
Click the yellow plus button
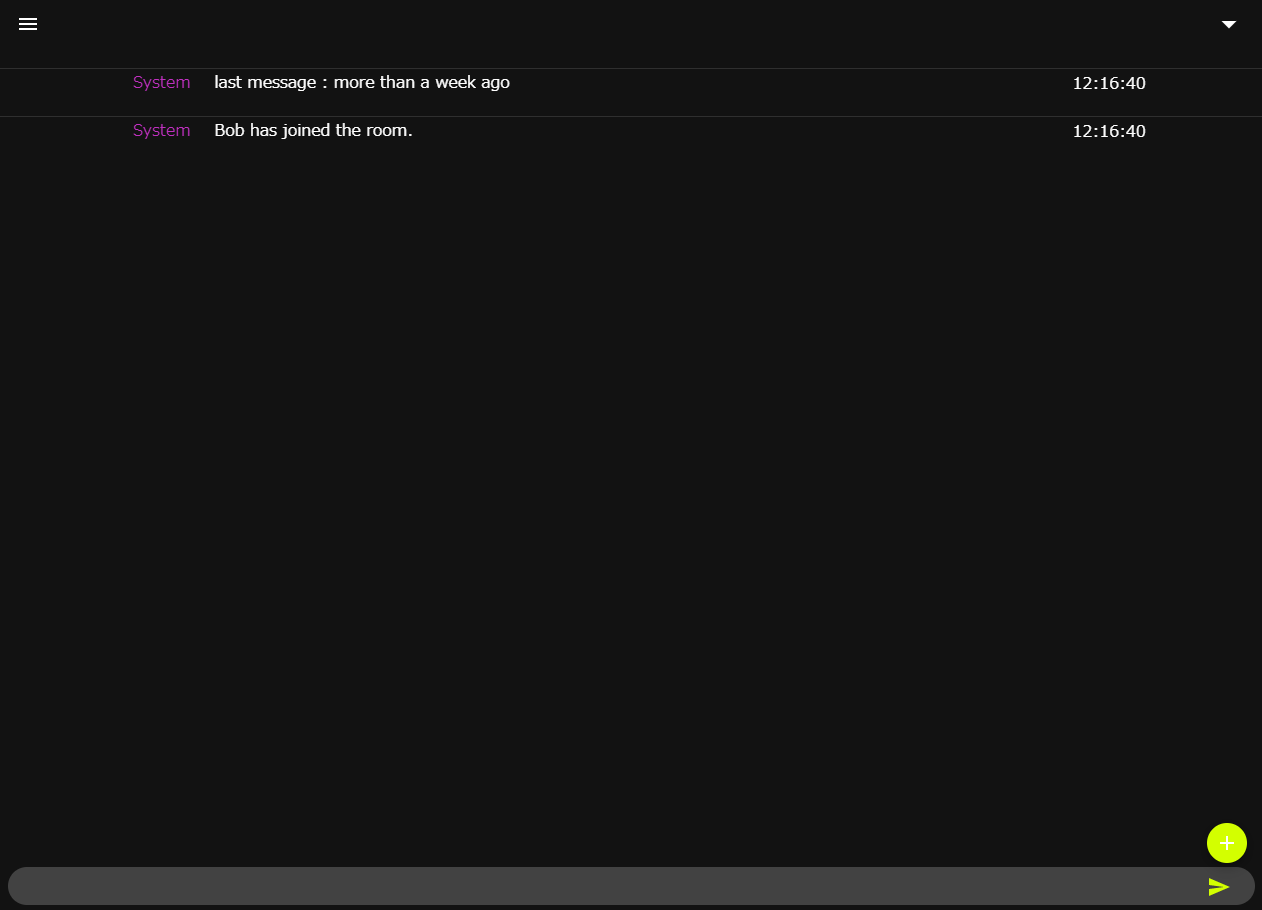click(1226, 843)
